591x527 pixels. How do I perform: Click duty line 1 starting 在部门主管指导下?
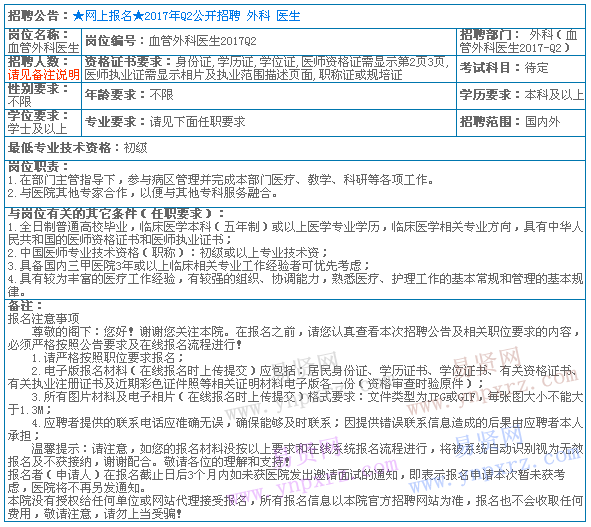tap(221, 180)
